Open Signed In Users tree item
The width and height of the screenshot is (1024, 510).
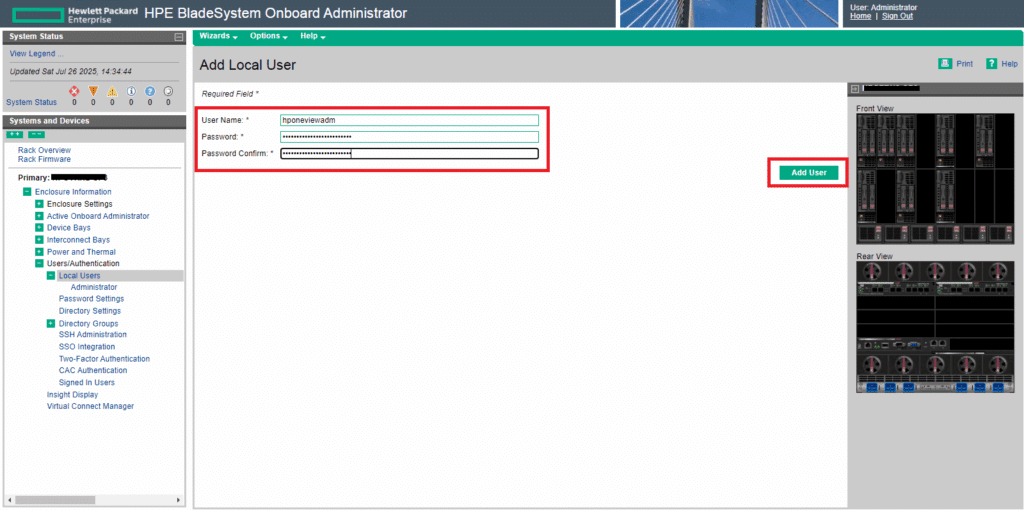click(x=87, y=383)
